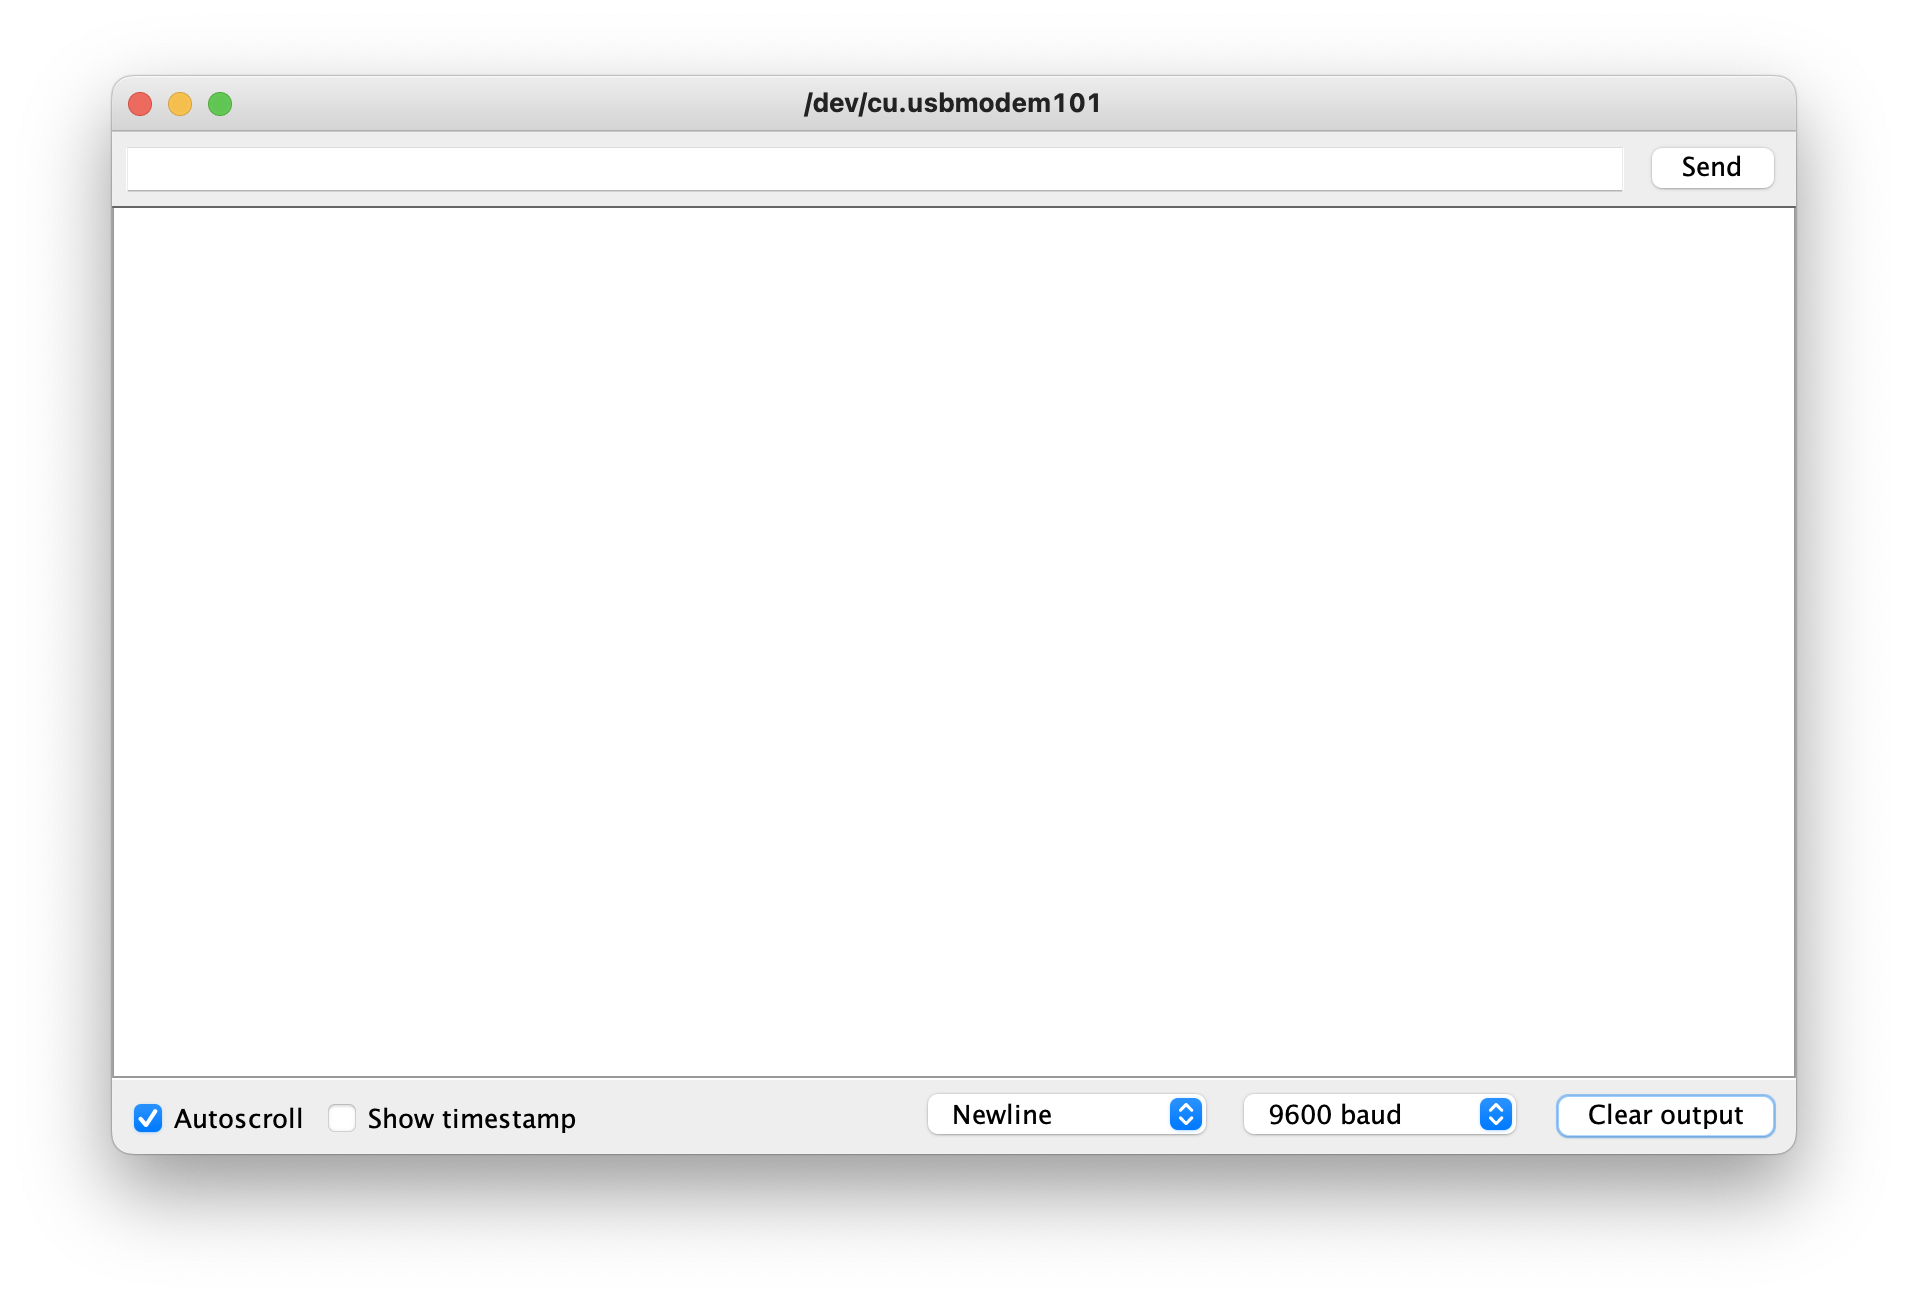Open the 9600 baud rate selector
The width and height of the screenshot is (1908, 1302).
pos(1378,1114)
